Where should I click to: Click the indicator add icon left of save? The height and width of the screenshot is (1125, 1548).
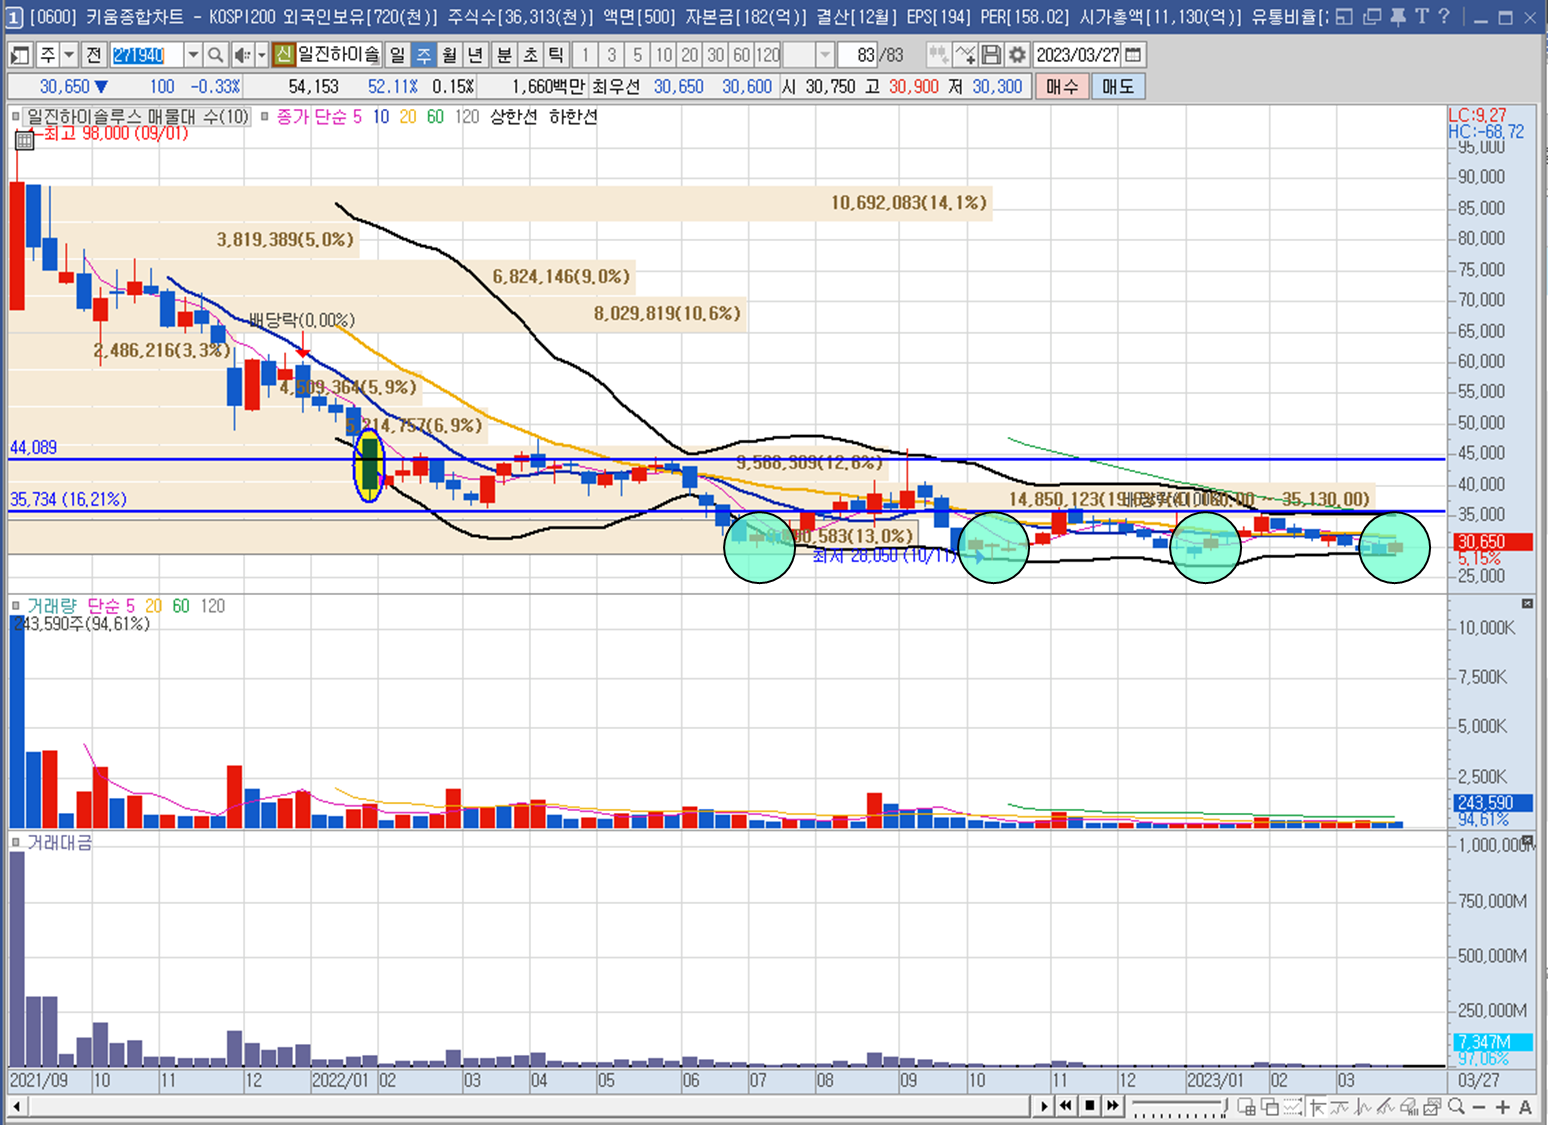click(x=965, y=55)
